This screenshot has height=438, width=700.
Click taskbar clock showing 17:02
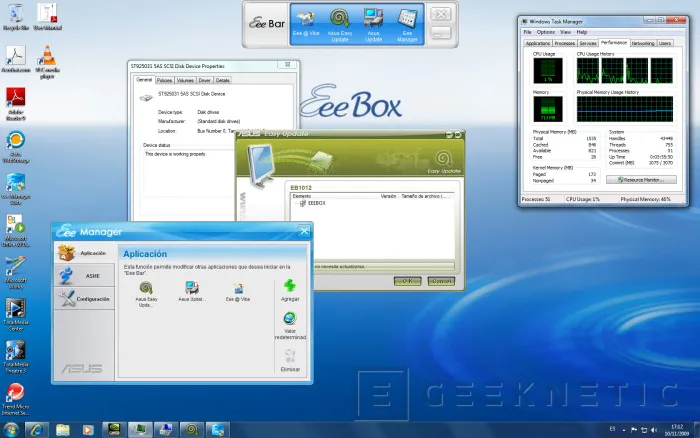tap(677, 430)
